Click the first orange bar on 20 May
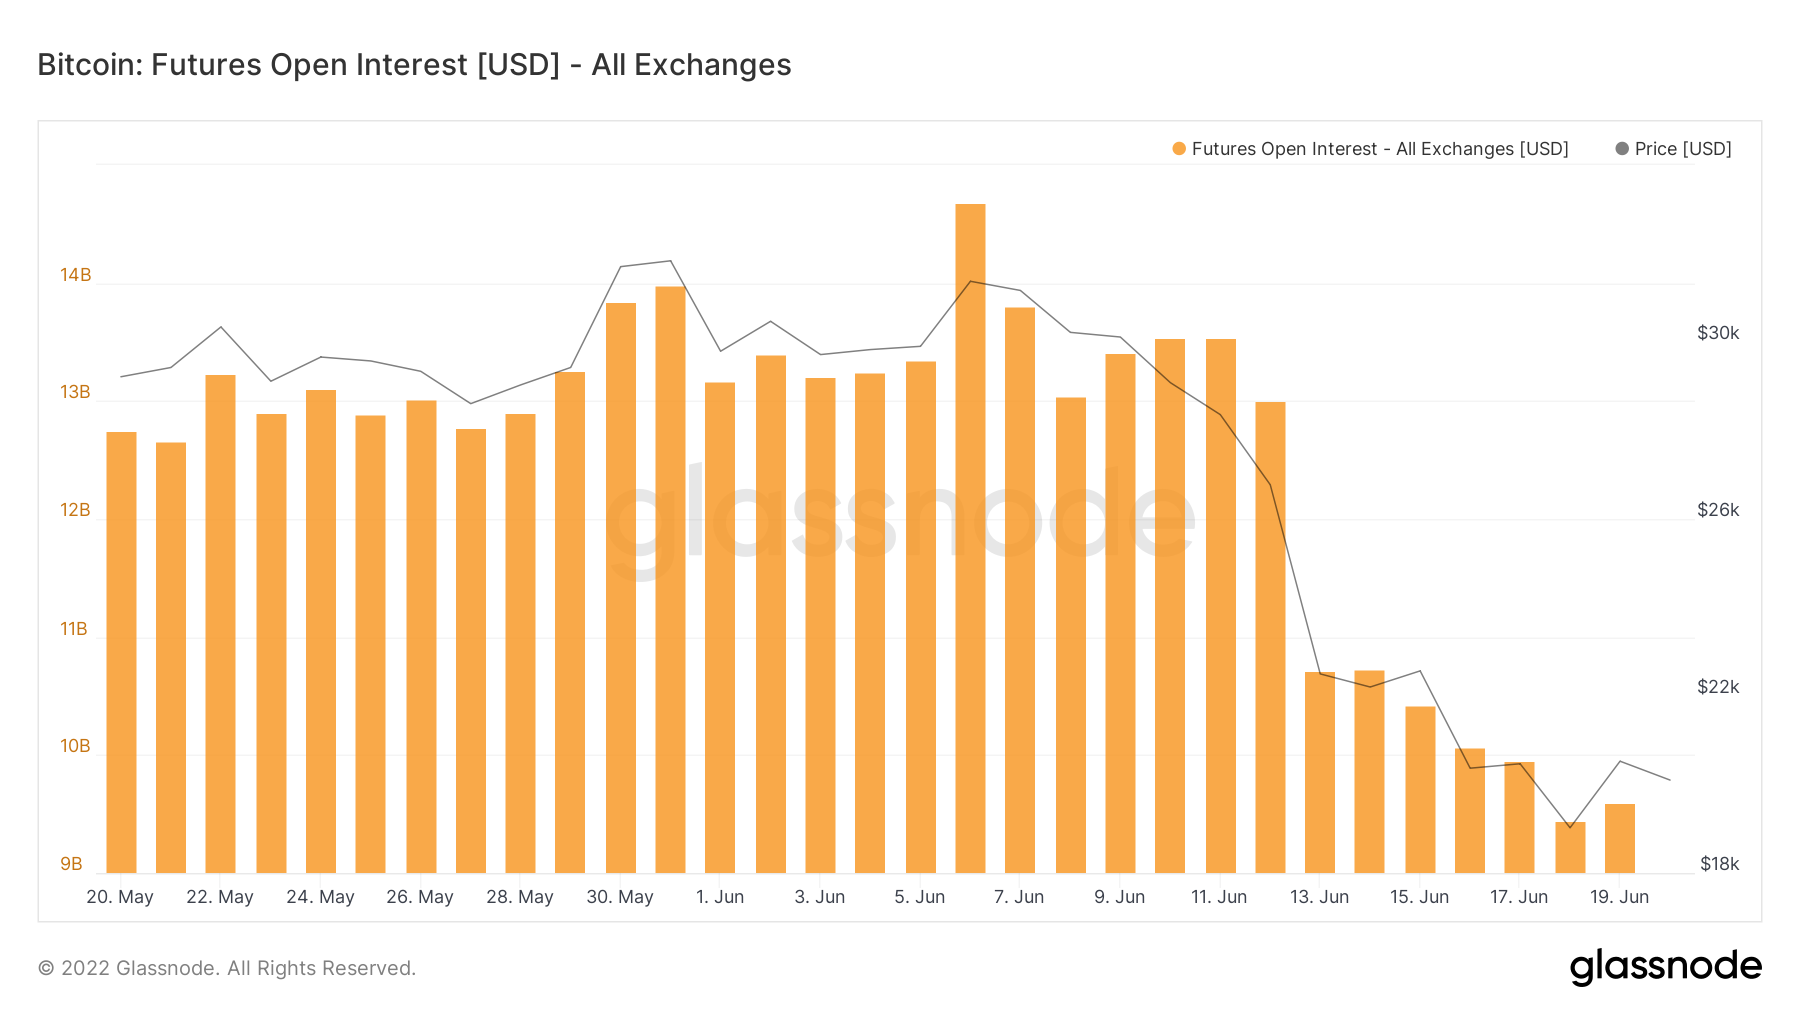1800x1013 pixels. 121,652
